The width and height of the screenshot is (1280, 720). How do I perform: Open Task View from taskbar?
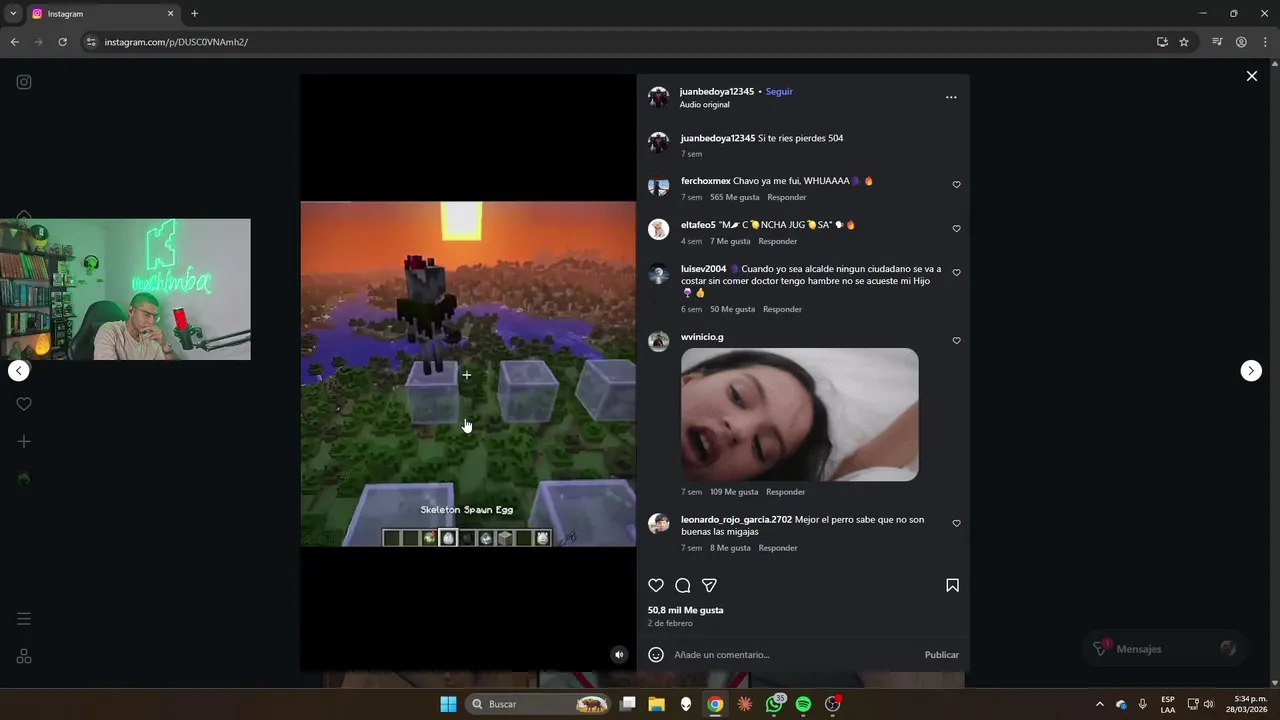tap(627, 704)
